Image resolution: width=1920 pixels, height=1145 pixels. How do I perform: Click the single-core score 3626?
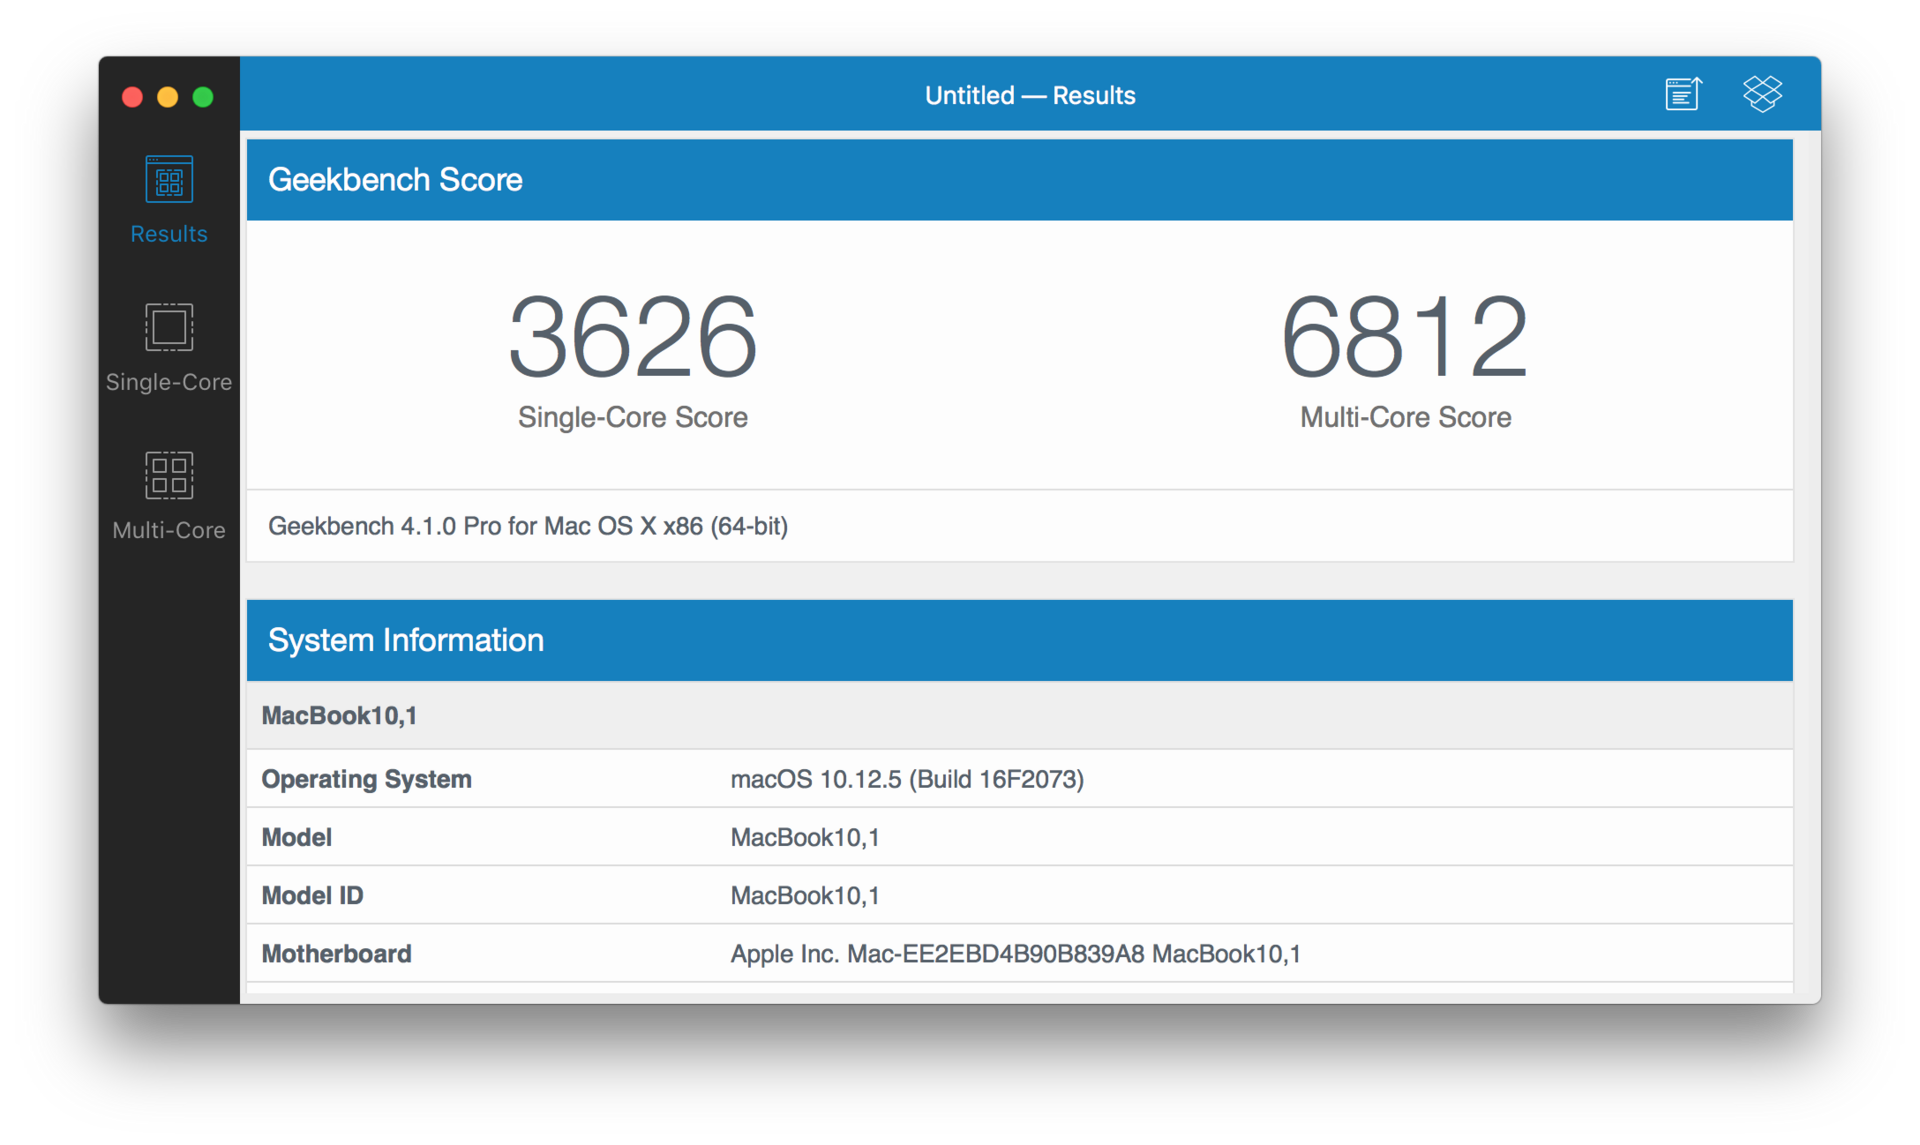click(x=632, y=338)
